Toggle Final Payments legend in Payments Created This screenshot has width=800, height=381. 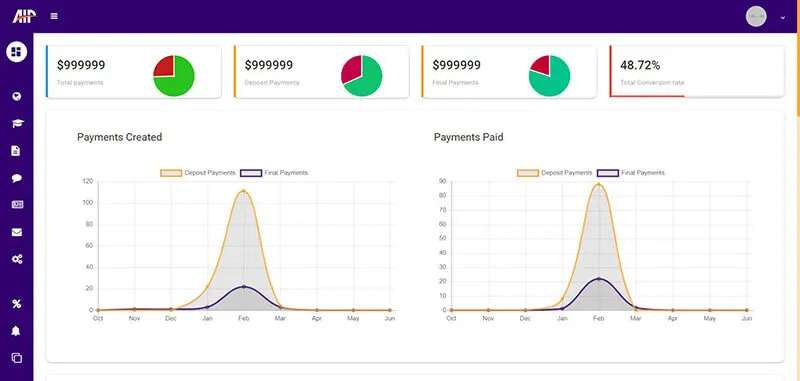pyautogui.click(x=274, y=173)
